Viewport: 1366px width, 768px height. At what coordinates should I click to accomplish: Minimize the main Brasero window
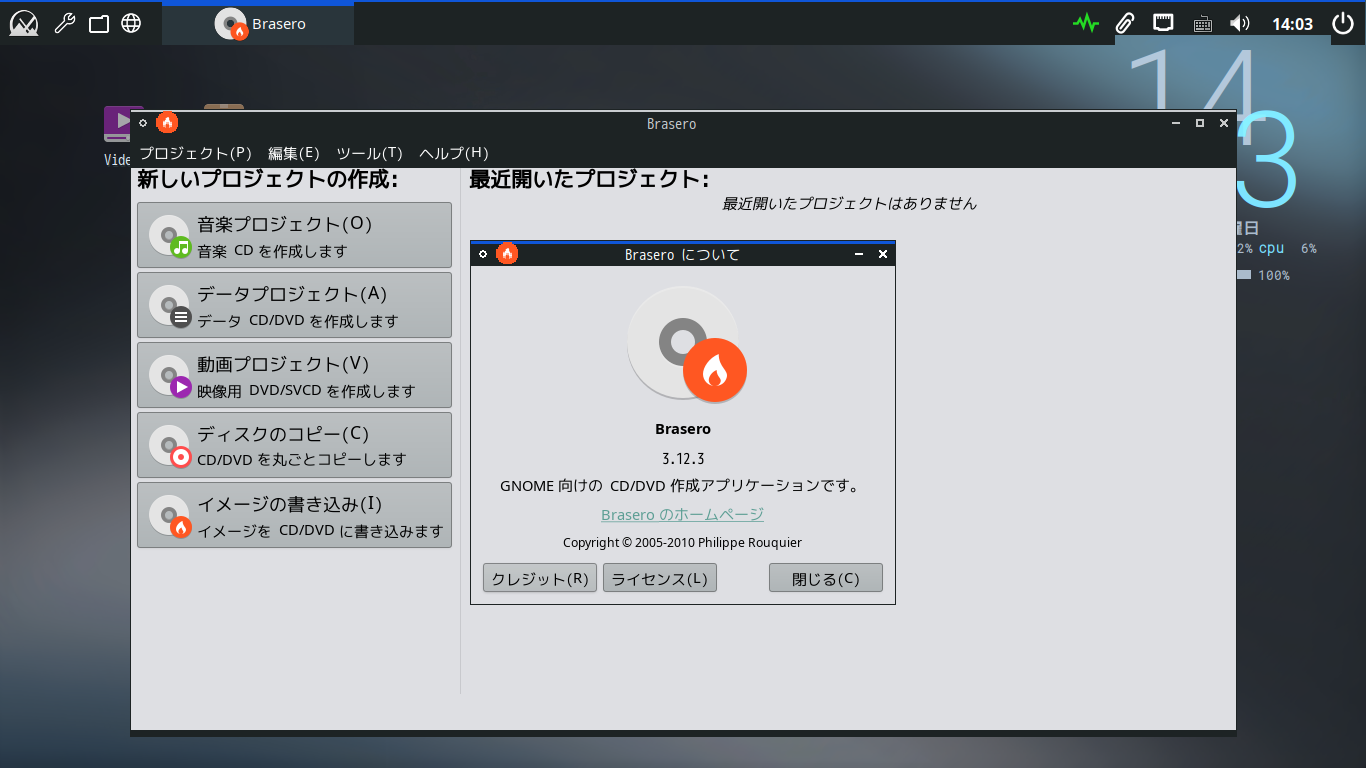pyautogui.click(x=1176, y=124)
